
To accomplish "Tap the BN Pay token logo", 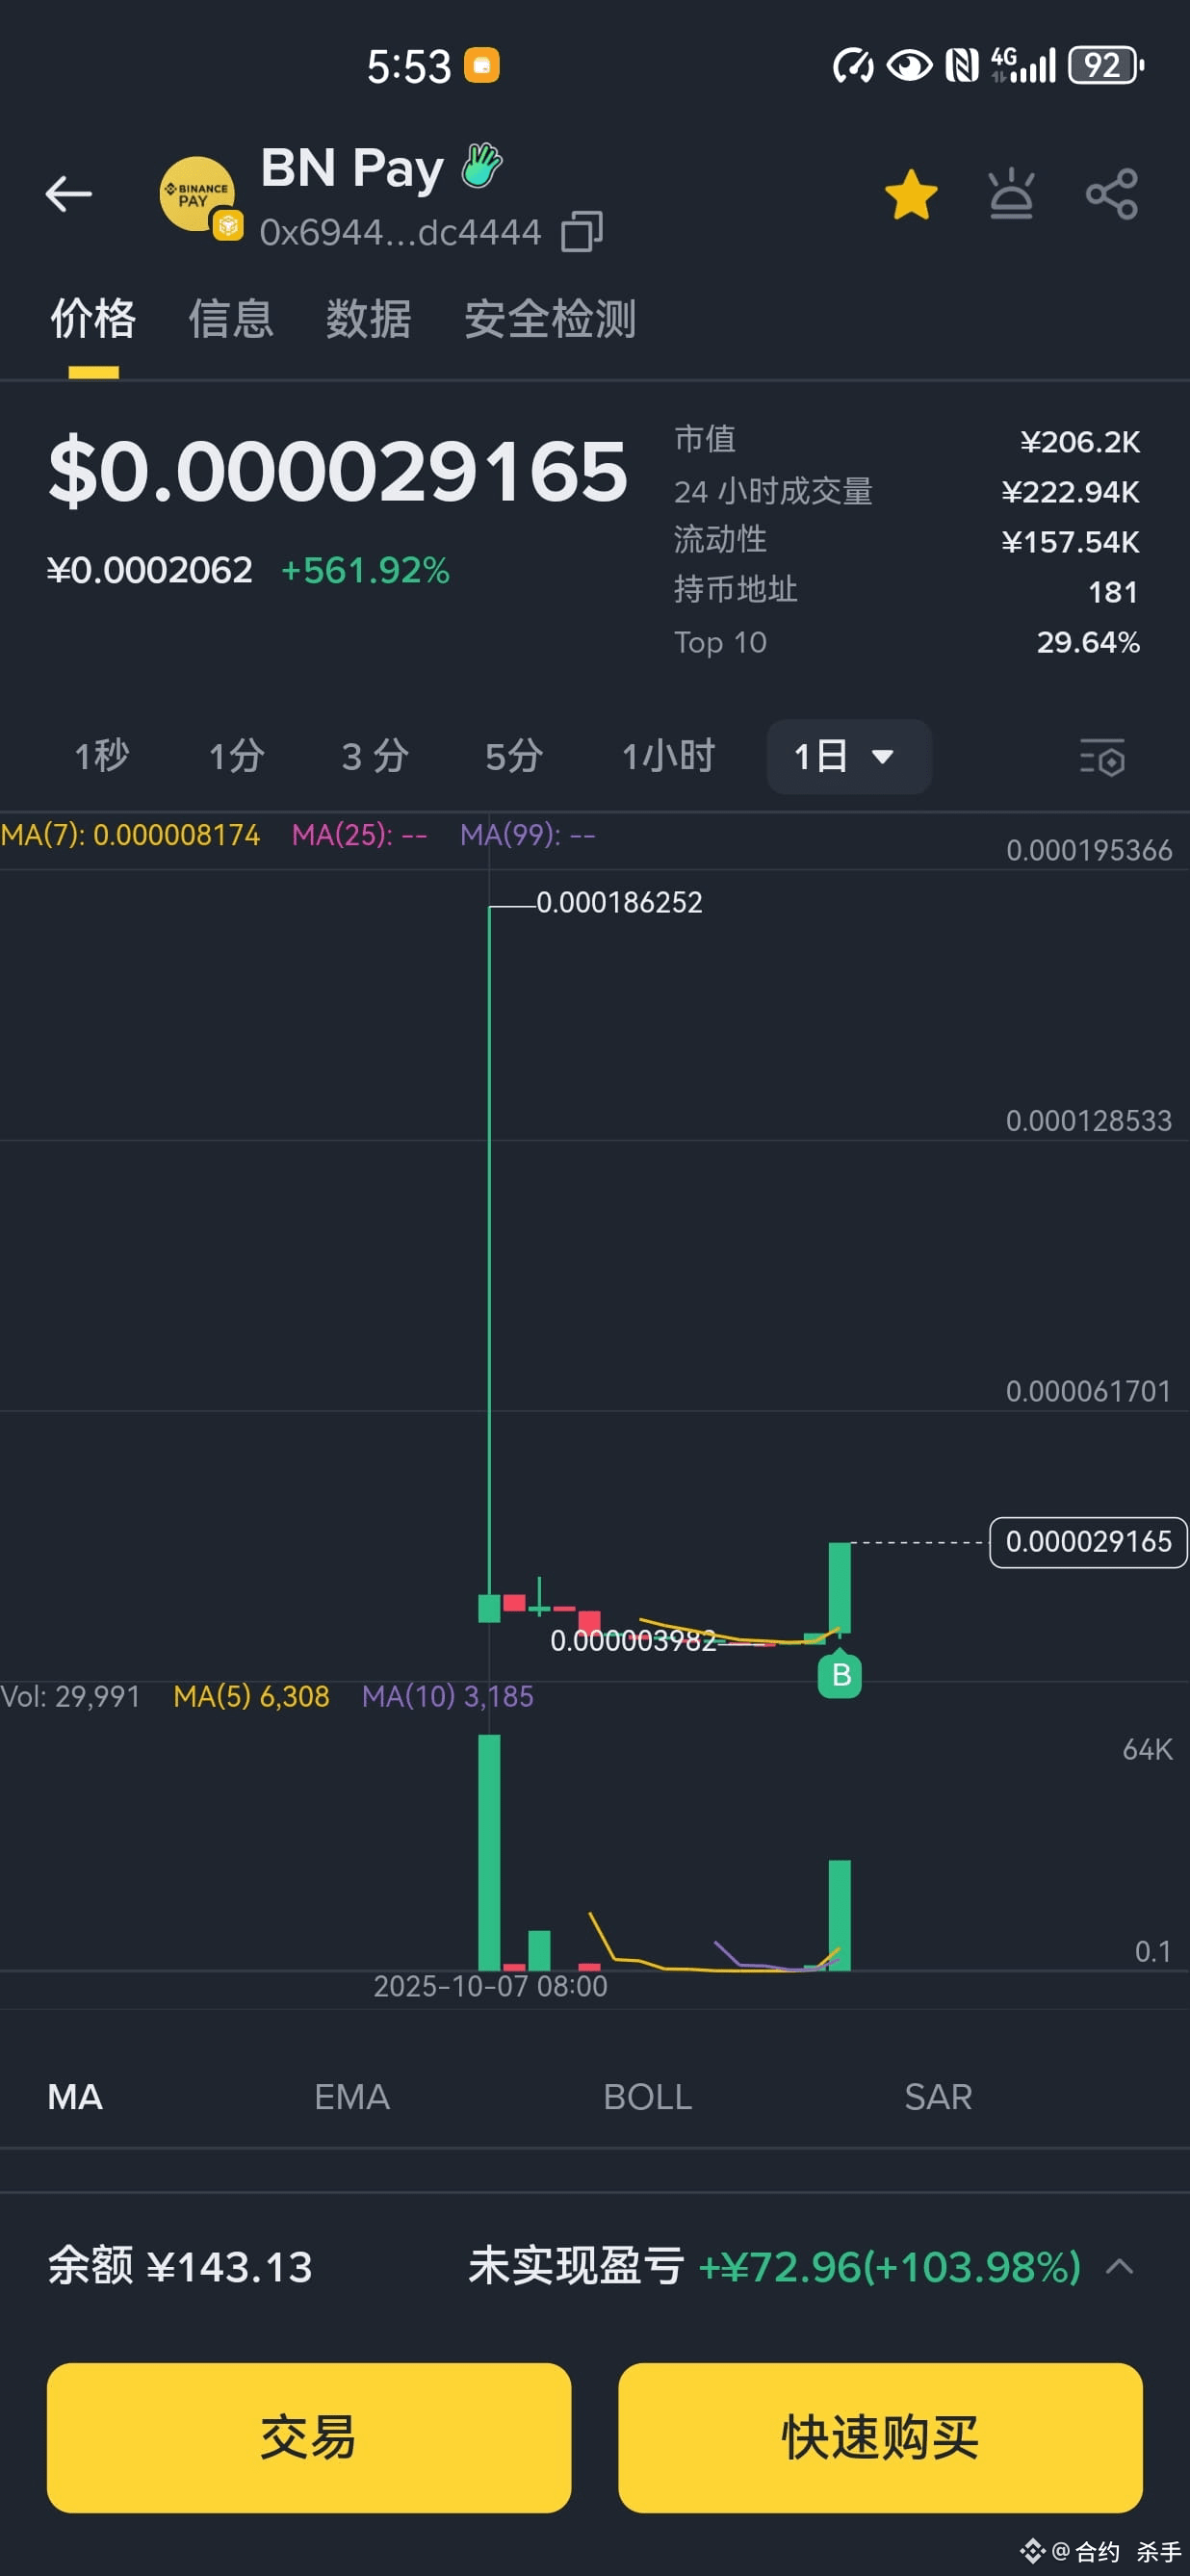I will click(198, 195).
